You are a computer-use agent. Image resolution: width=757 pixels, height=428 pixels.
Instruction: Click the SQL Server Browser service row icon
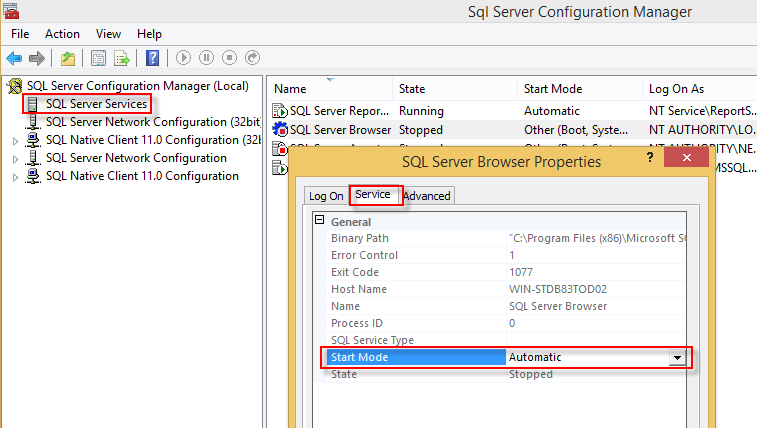point(280,130)
